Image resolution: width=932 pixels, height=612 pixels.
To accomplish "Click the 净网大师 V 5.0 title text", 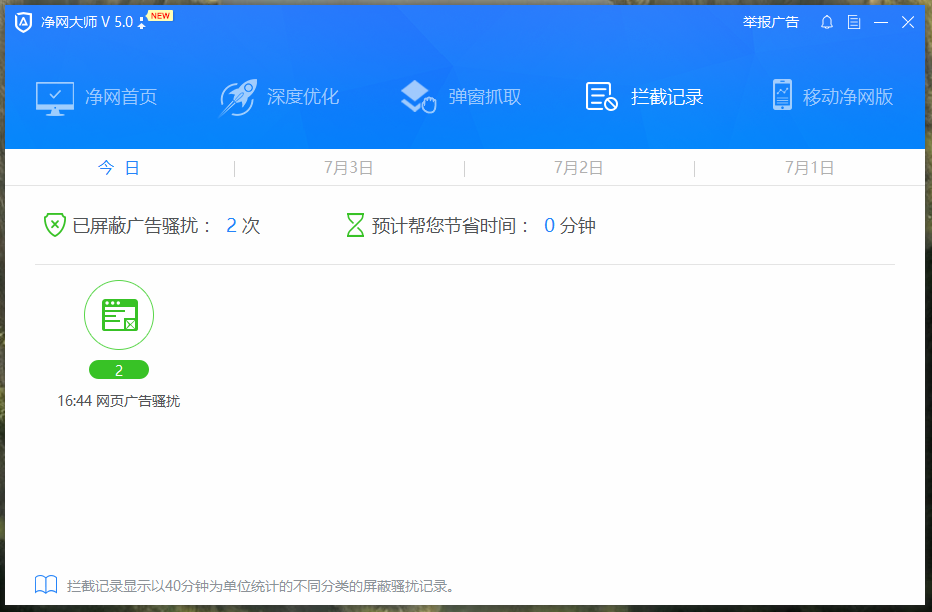I will [87, 23].
